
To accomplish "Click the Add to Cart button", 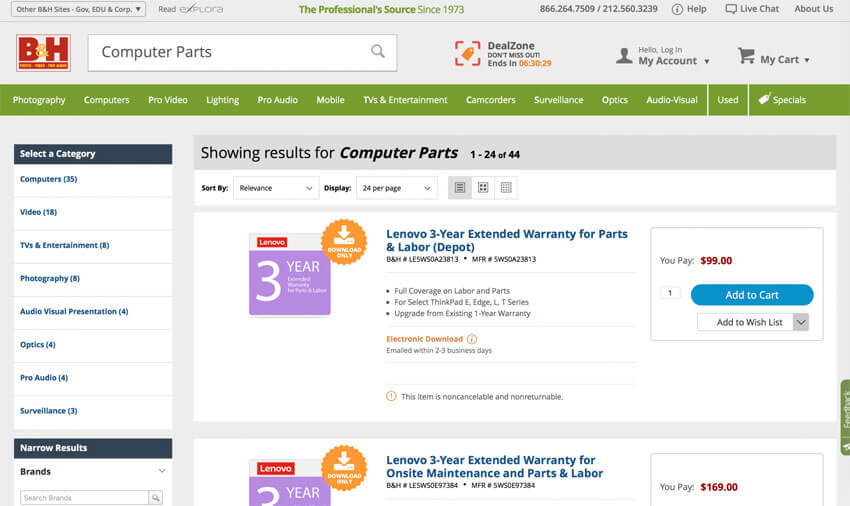I will (x=752, y=295).
